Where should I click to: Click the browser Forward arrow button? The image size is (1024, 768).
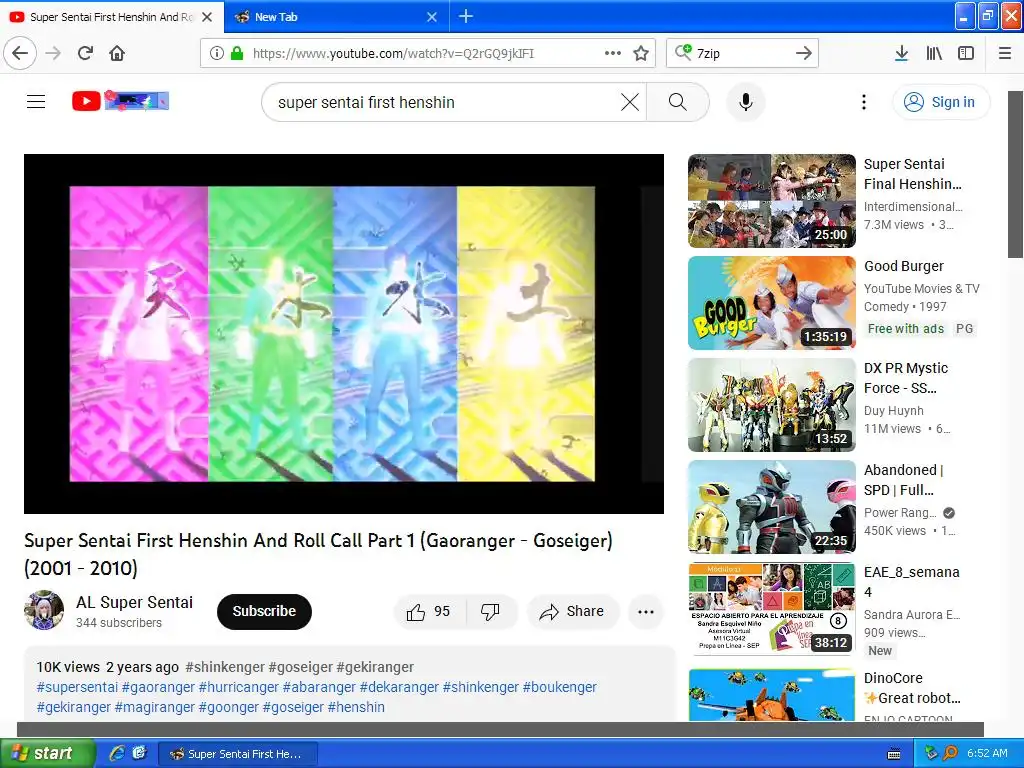tap(54, 53)
